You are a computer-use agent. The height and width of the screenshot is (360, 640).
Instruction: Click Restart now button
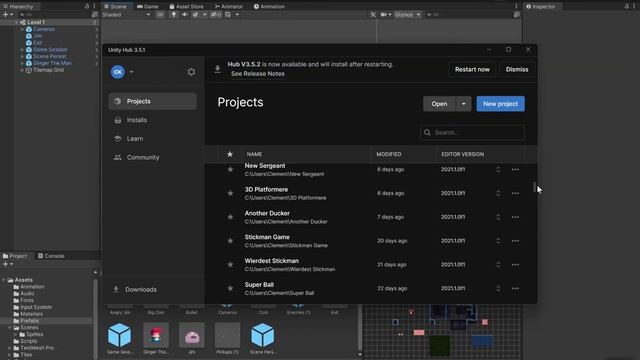(472, 69)
